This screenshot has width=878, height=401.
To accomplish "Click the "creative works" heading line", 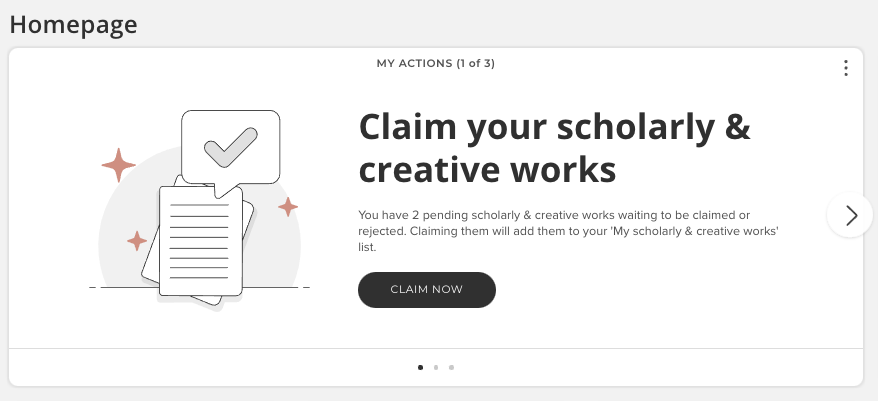I will 486,171.
